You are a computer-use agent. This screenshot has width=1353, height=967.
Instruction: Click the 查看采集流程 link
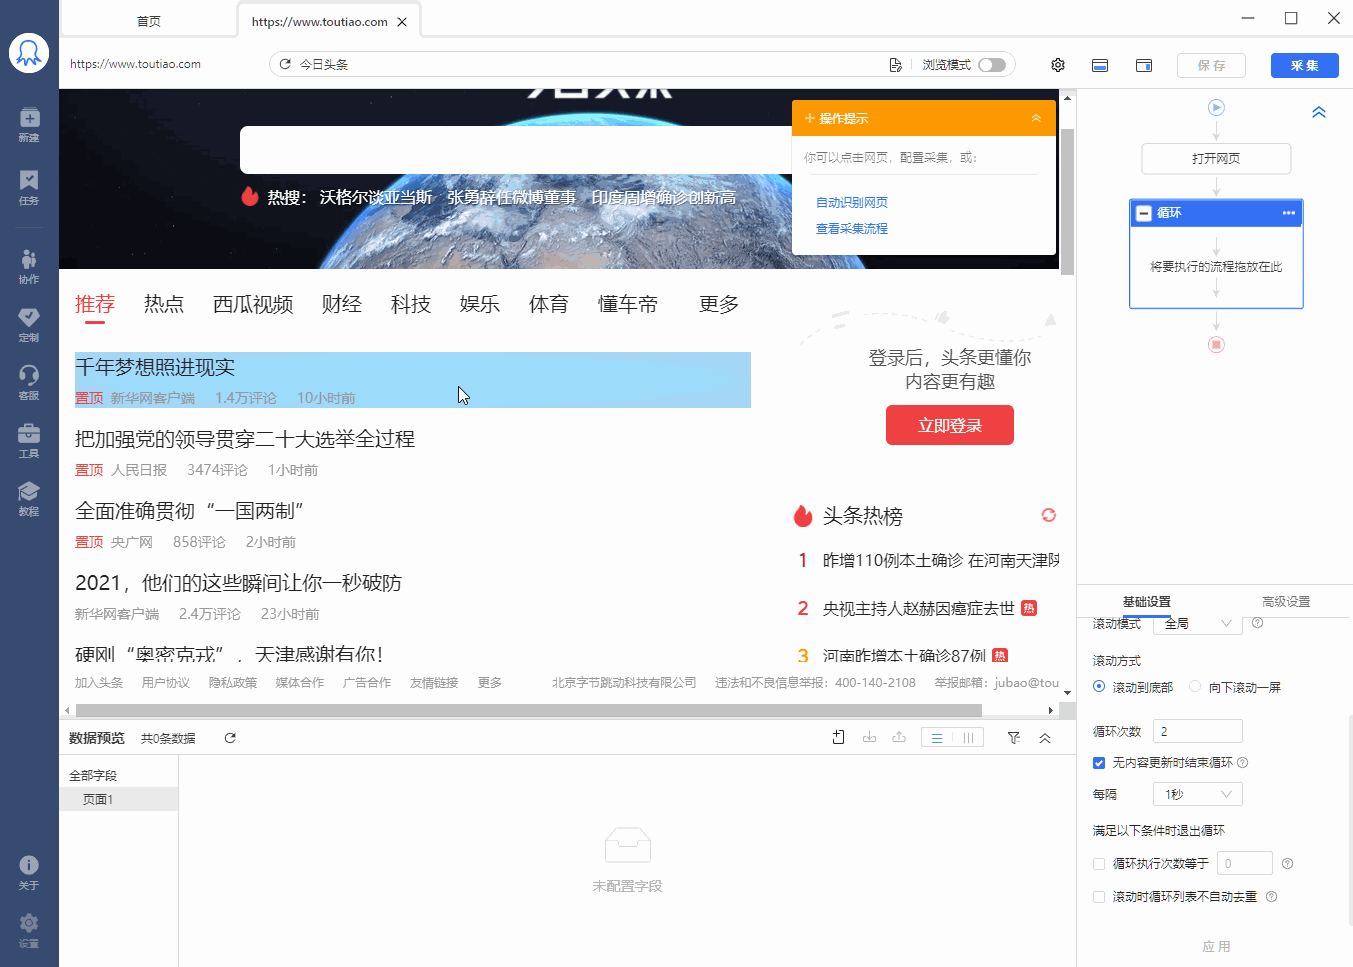(852, 228)
